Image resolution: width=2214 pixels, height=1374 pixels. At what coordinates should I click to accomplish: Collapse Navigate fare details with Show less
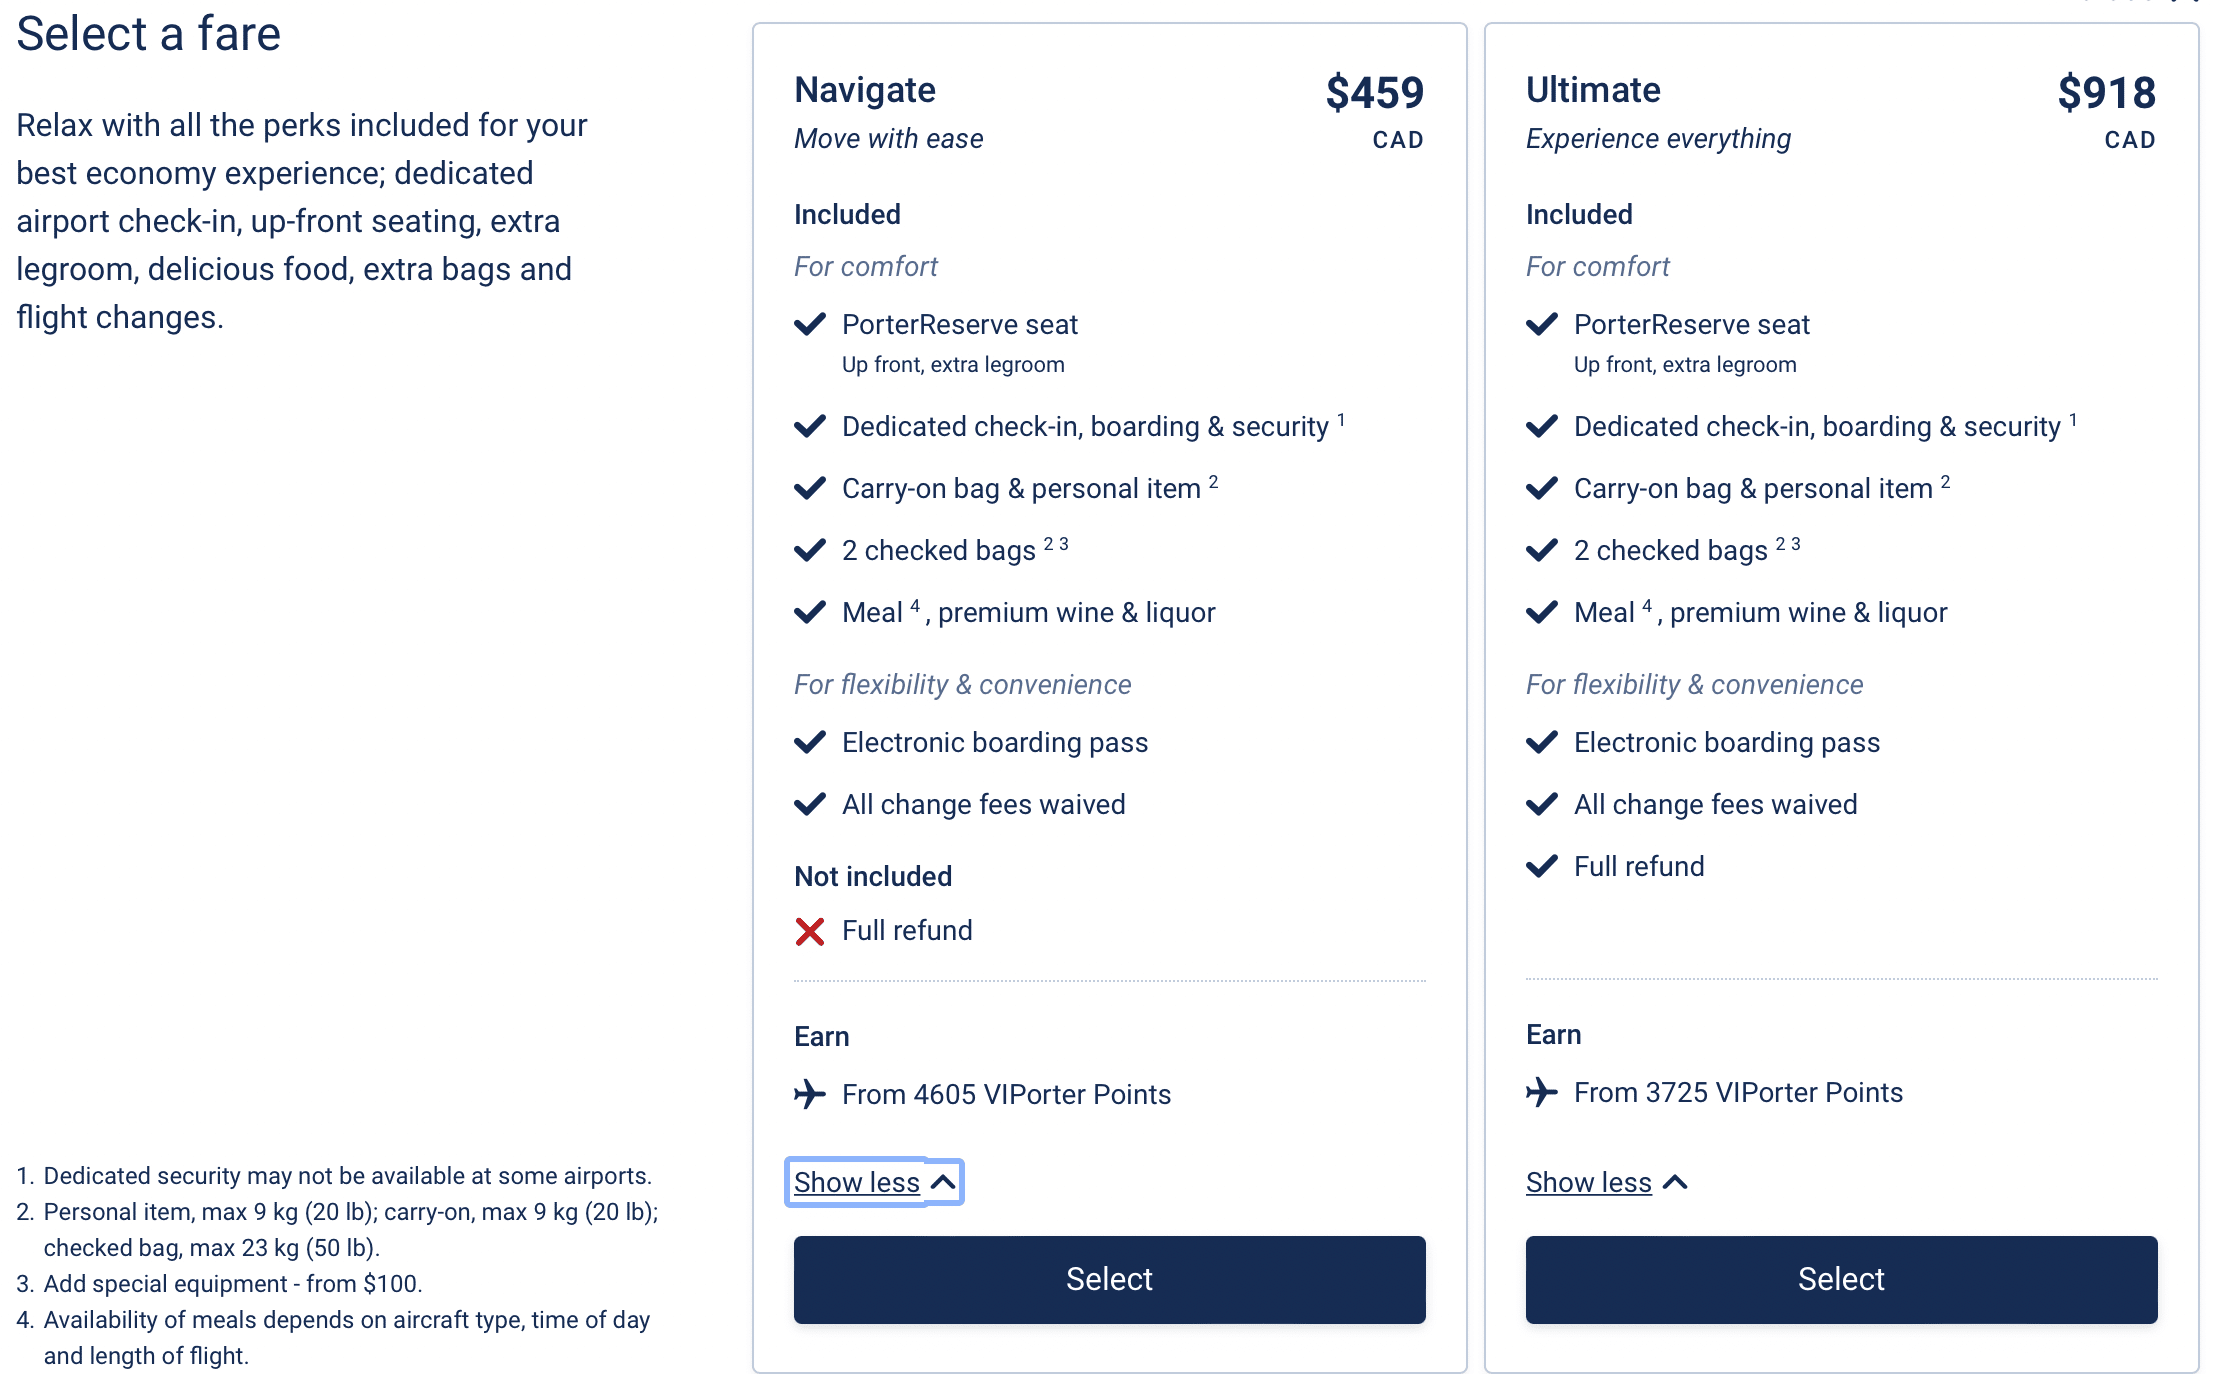coord(857,1182)
